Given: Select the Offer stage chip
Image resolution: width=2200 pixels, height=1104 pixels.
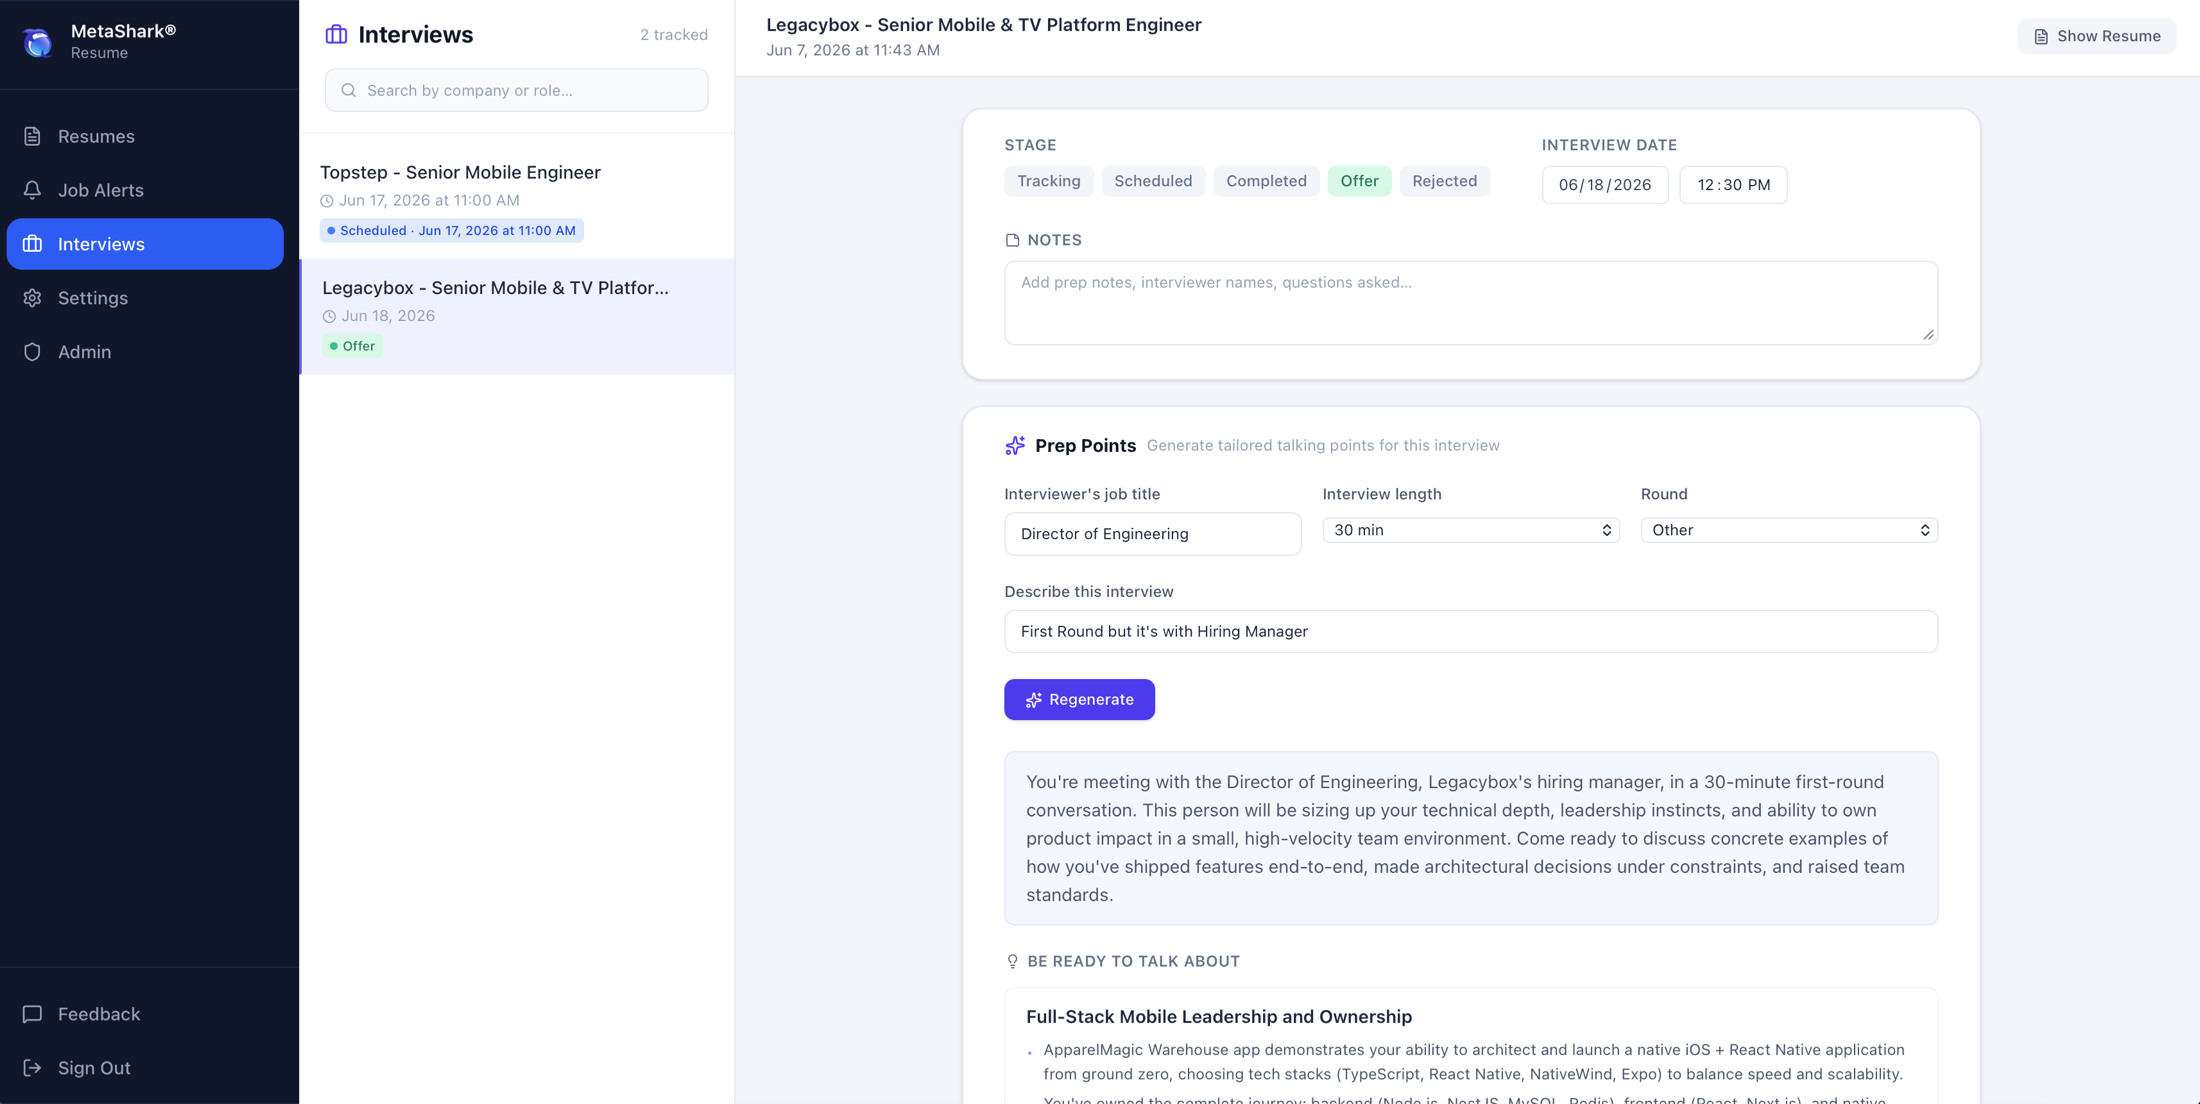Looking at the screenshot, I should tap(1359, 181).
